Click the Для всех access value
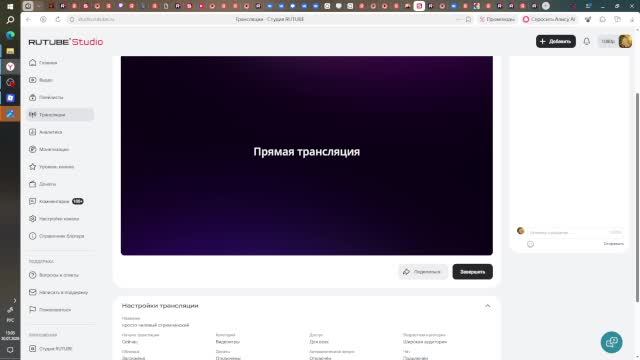 319,342
